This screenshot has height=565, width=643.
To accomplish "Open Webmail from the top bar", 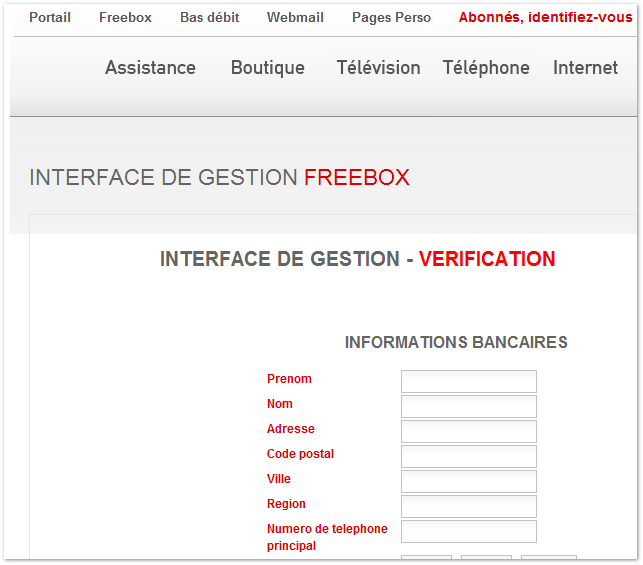I will [295, 17].
